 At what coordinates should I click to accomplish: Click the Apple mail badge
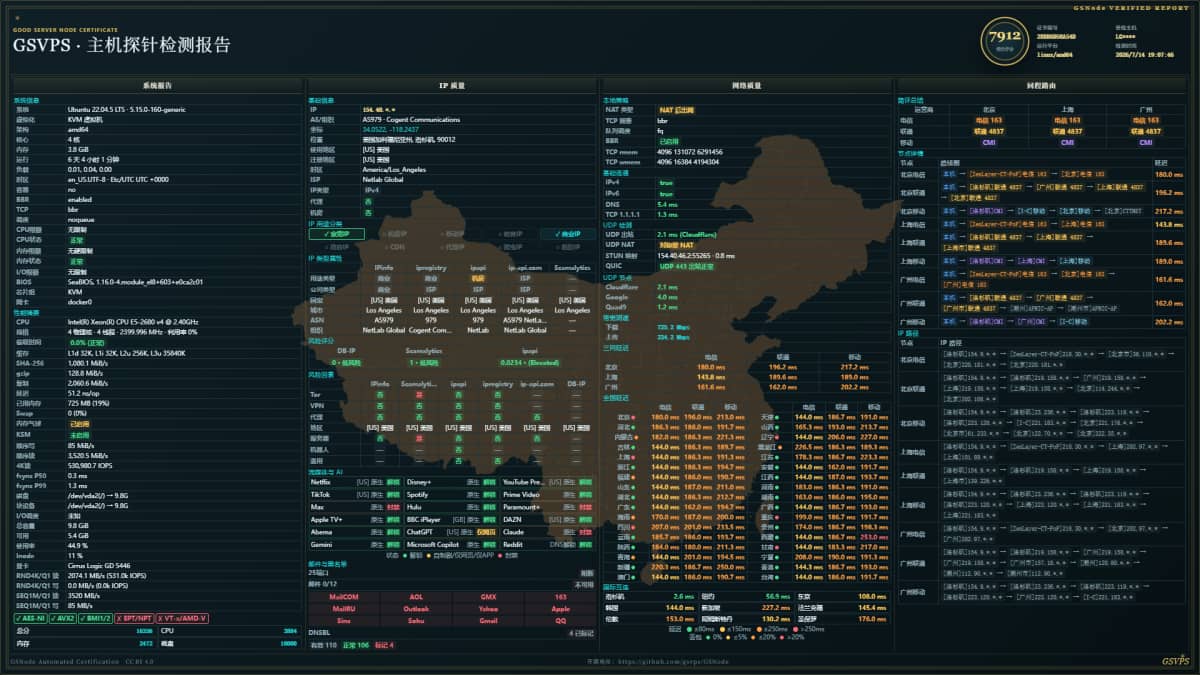(560, 608)
